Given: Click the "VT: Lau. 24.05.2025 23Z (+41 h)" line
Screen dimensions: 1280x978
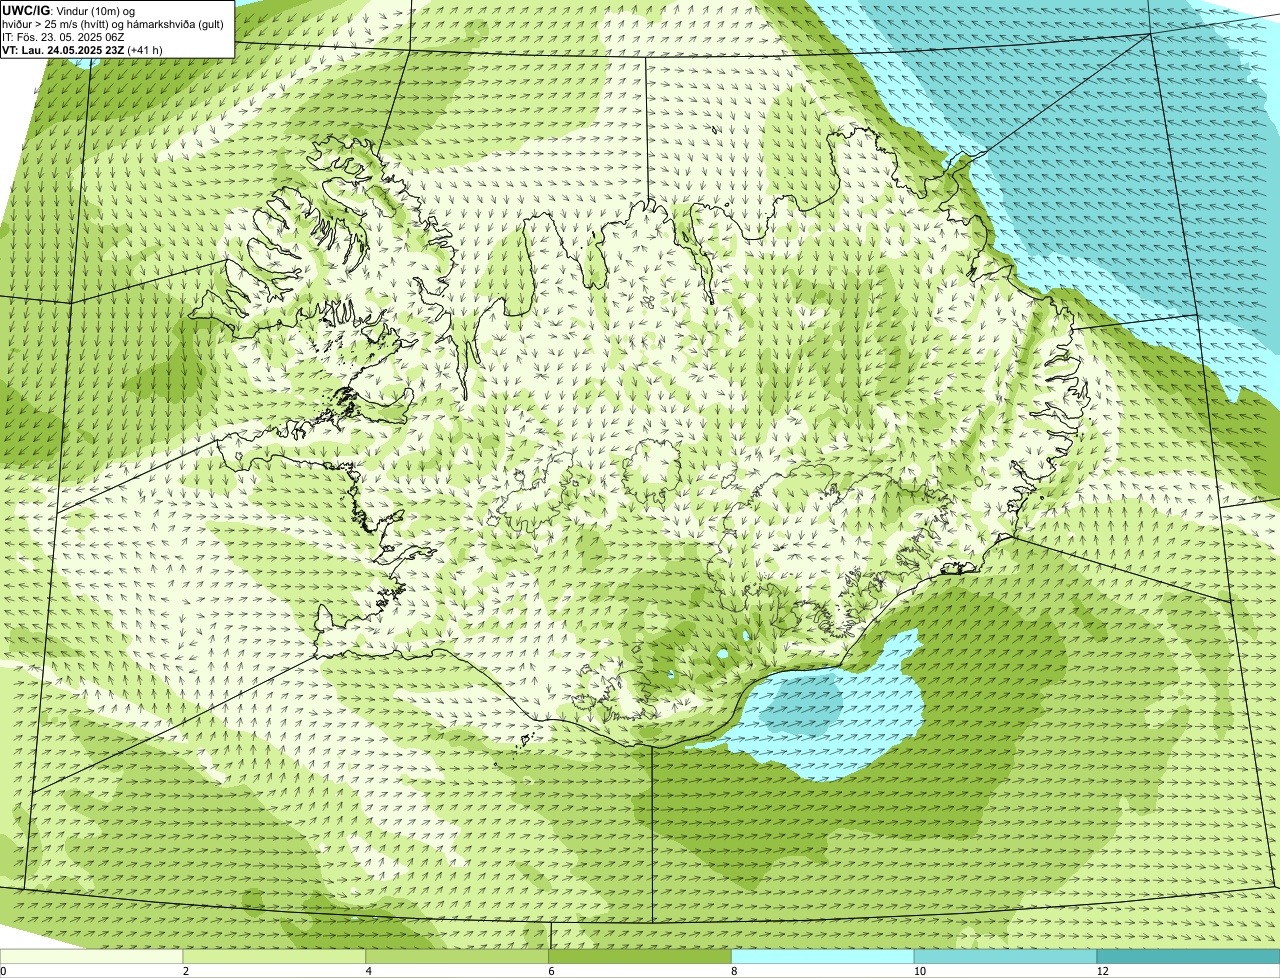Looking at the screenshot, I should click(83, 50).
